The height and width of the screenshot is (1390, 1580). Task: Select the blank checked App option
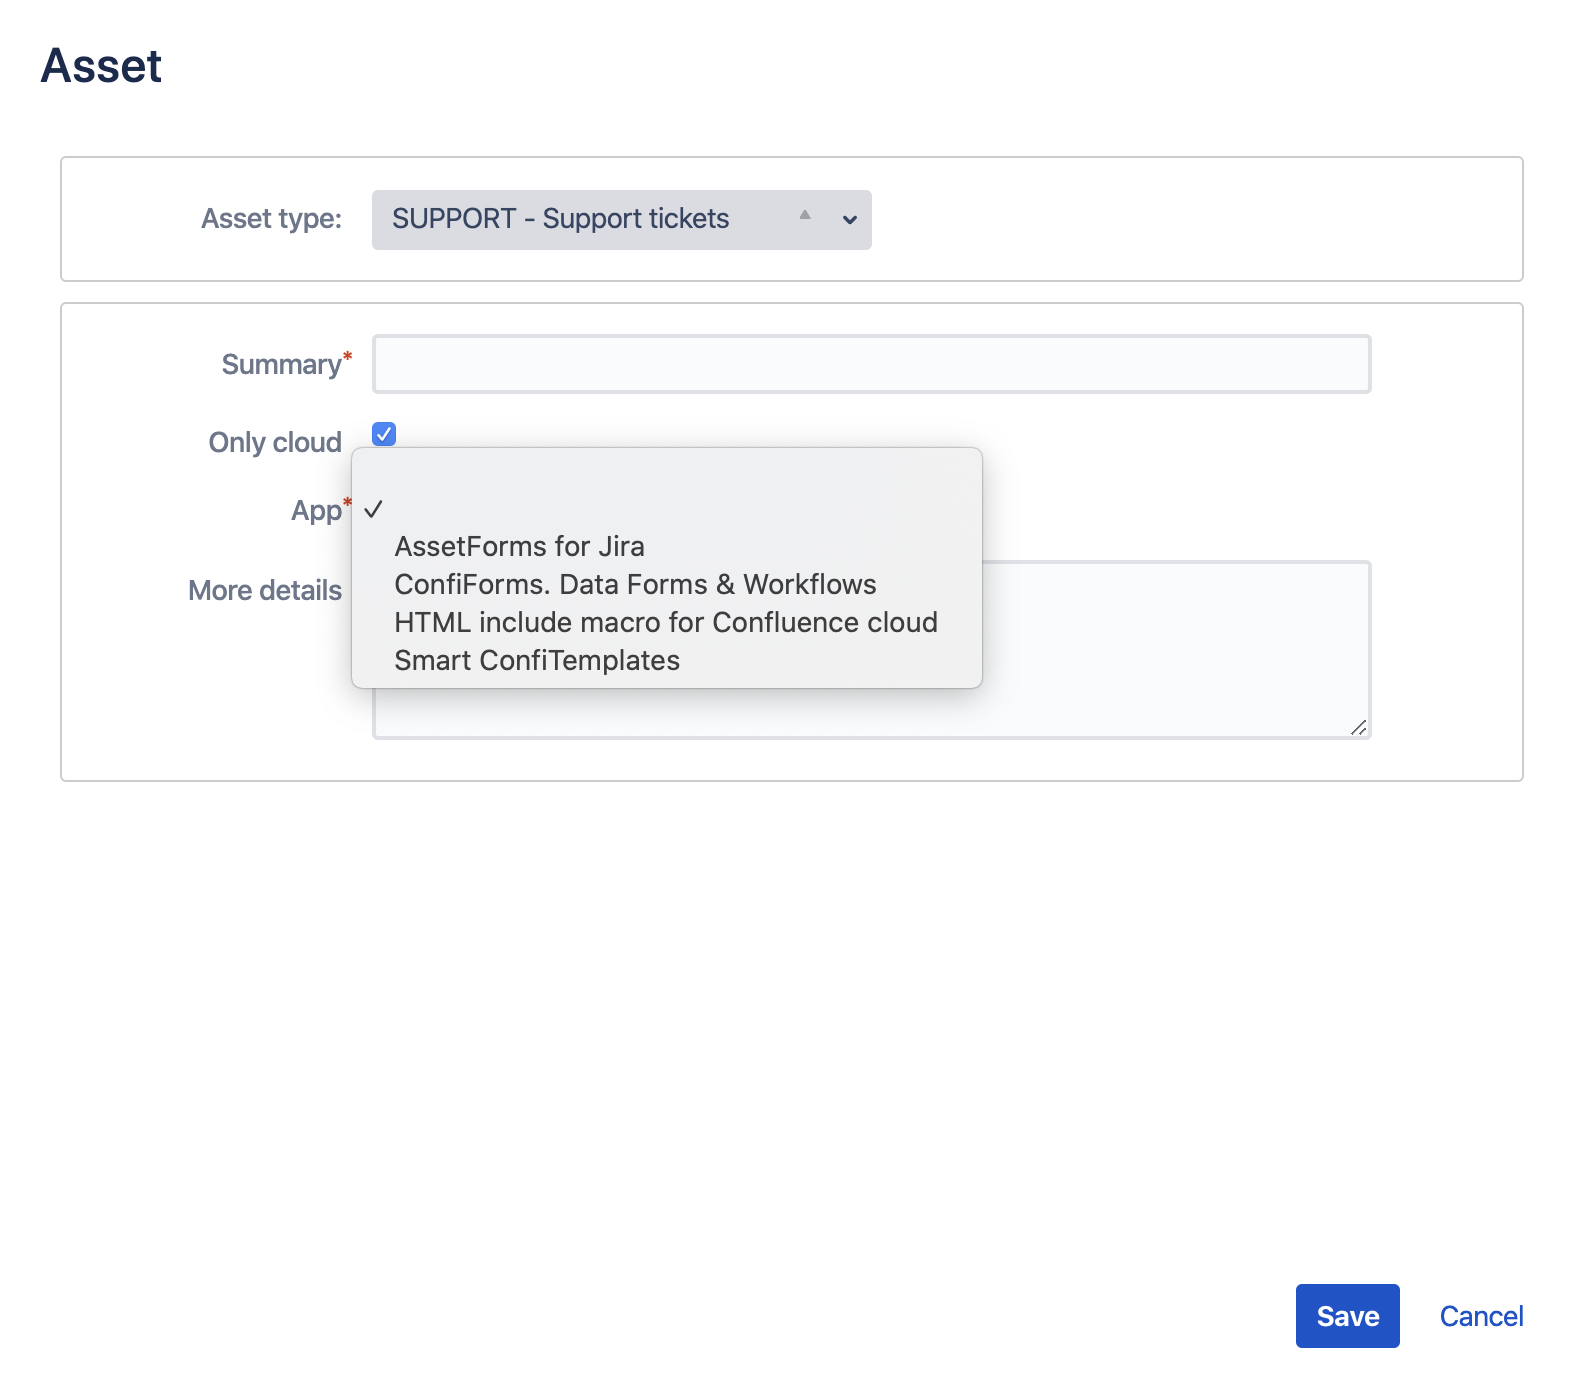[667, 509]
